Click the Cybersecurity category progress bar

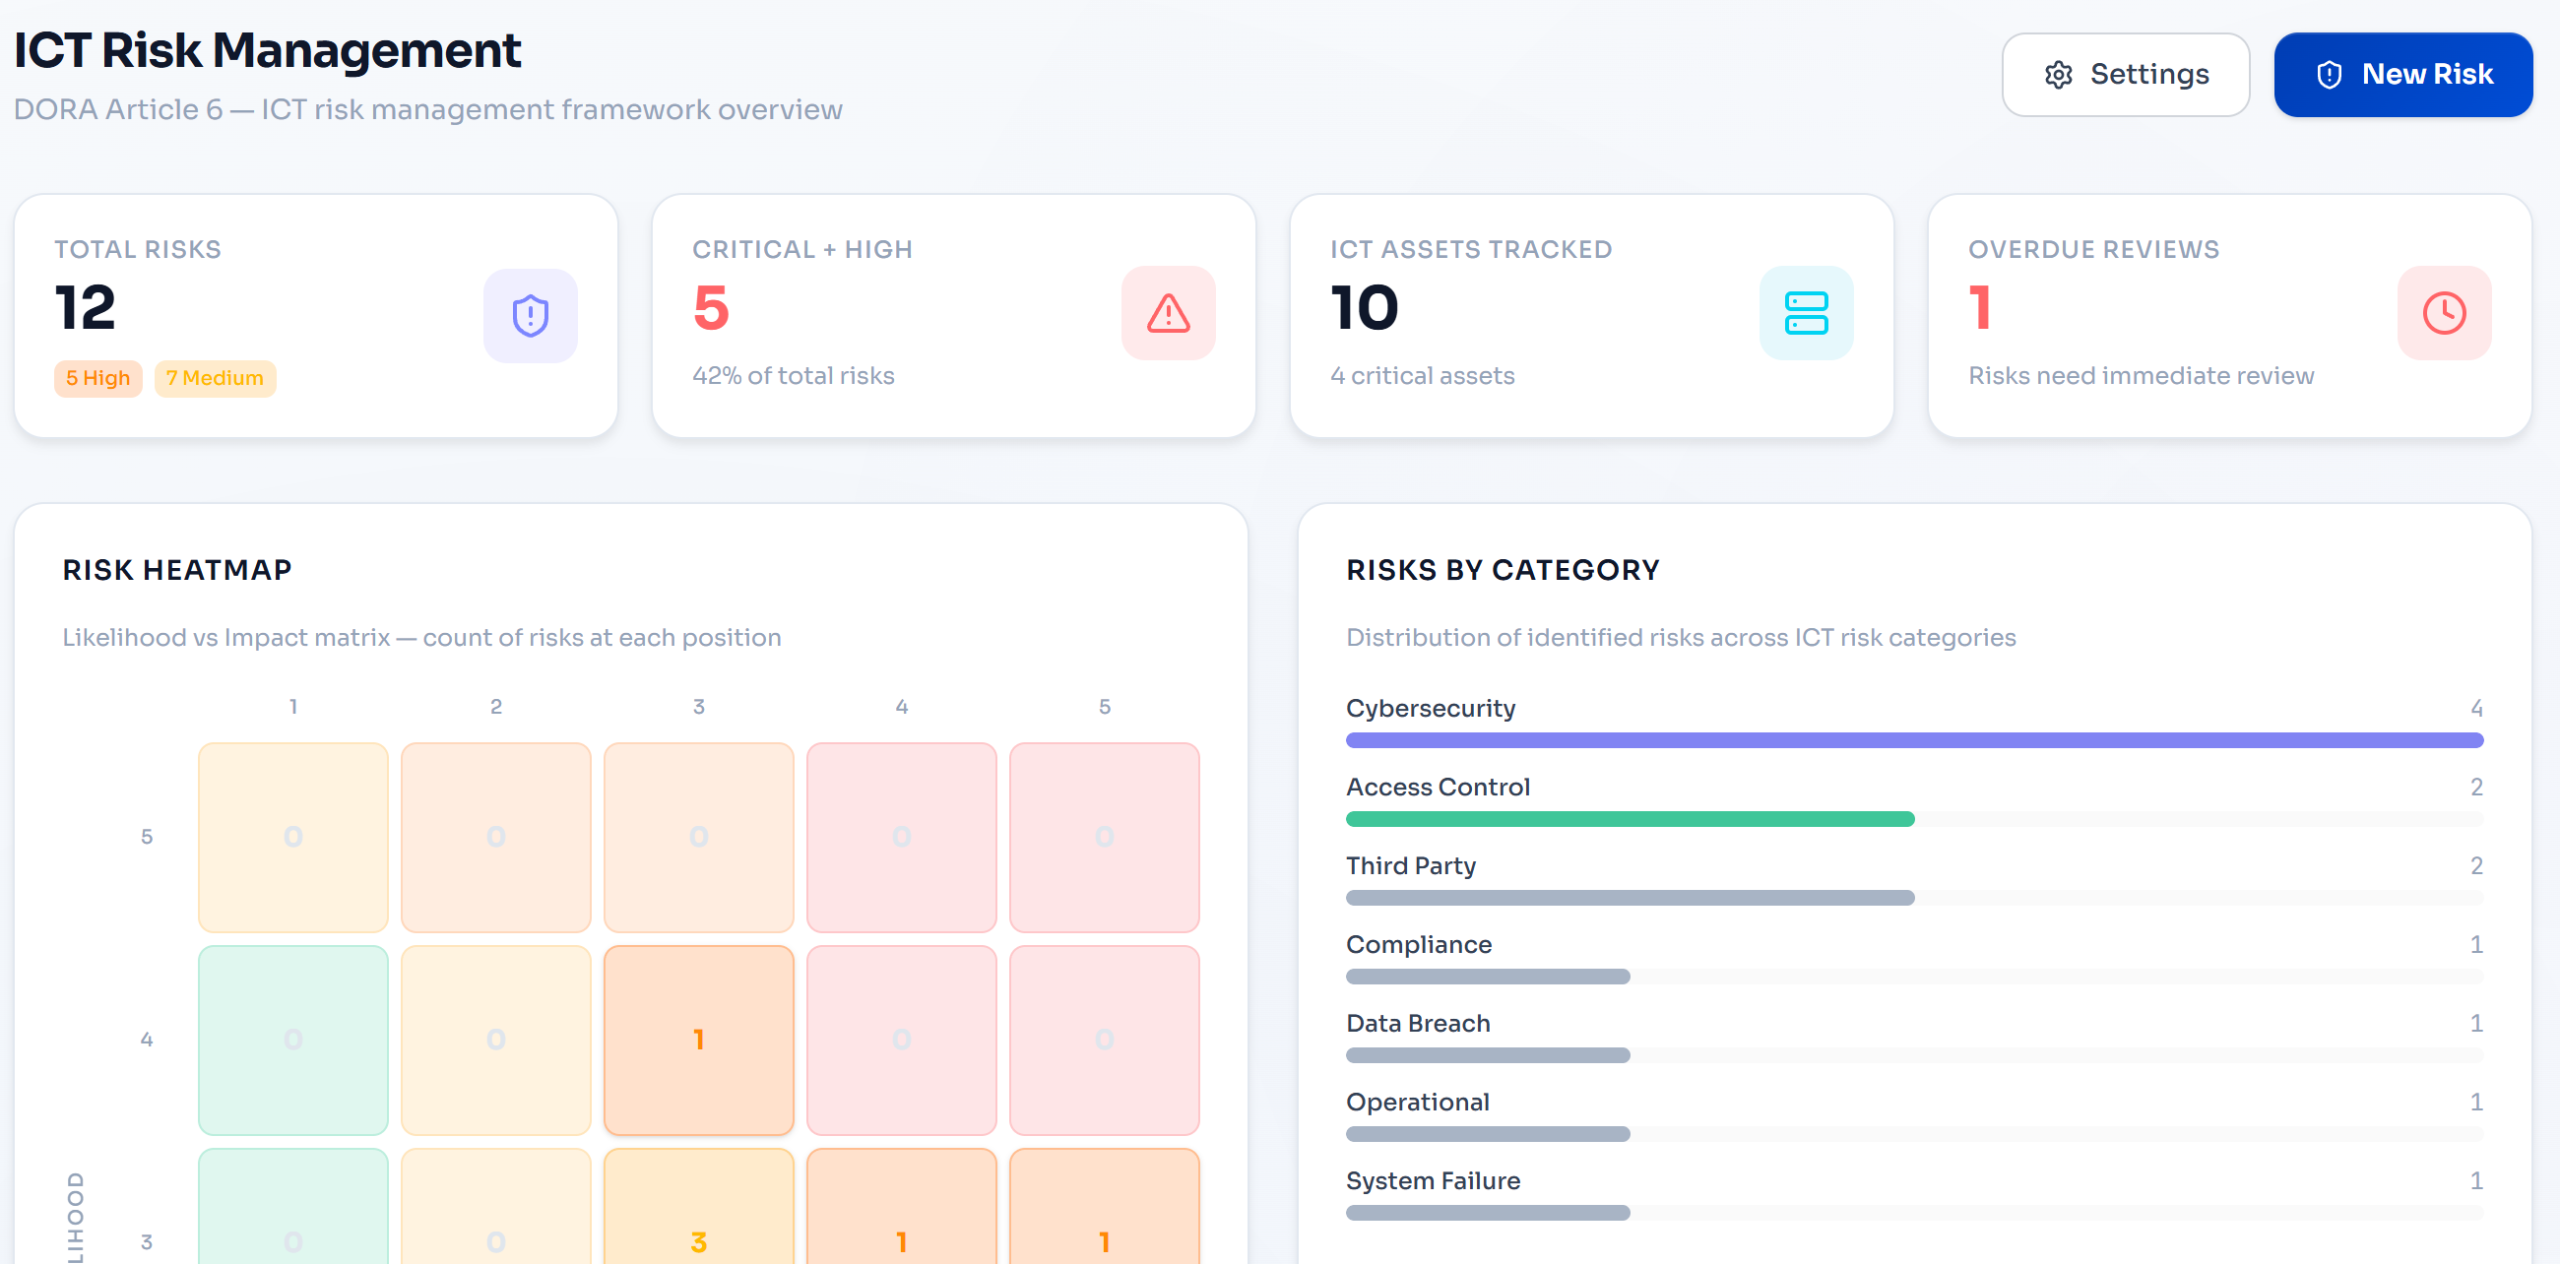pos(1914,740)
